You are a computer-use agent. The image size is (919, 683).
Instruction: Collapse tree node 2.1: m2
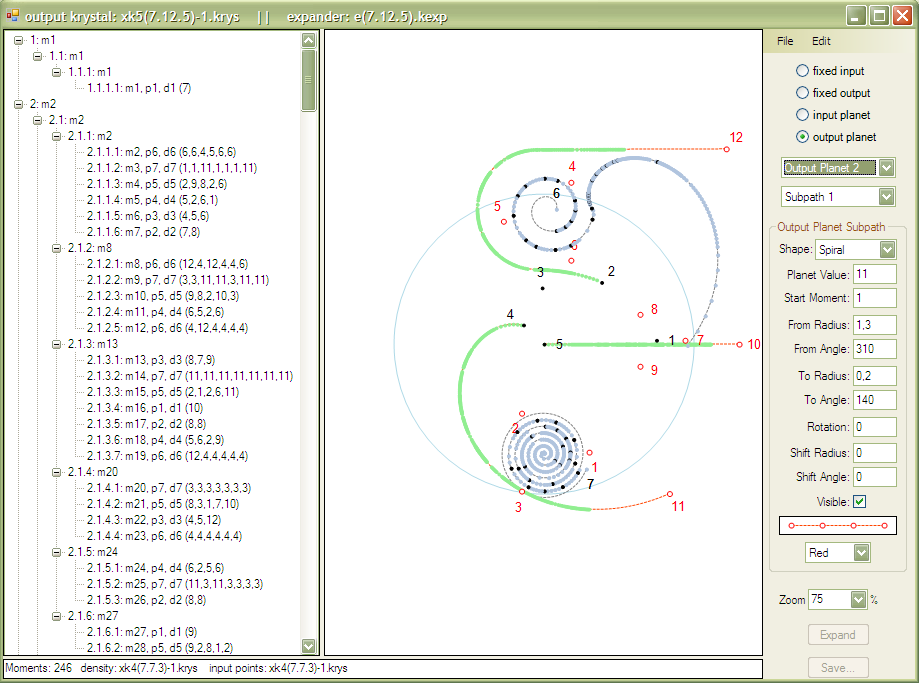(x=38, y=120)
